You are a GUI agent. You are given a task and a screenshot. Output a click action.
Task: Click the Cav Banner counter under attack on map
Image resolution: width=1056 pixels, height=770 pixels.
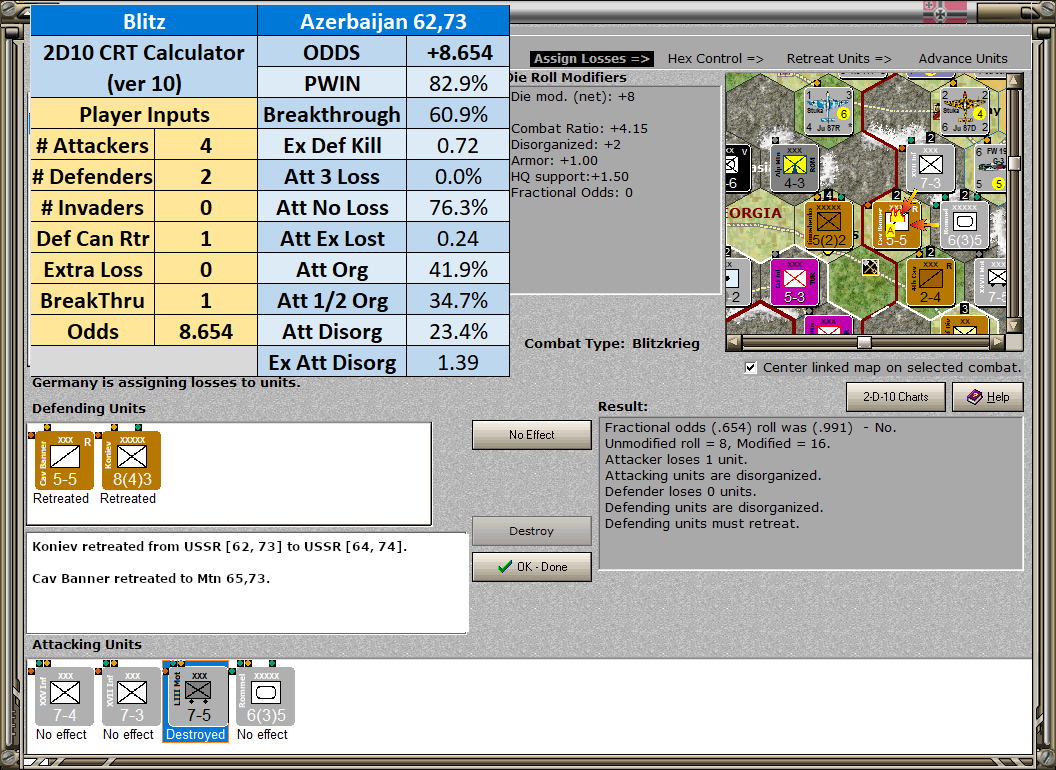(x=896, y=225)
